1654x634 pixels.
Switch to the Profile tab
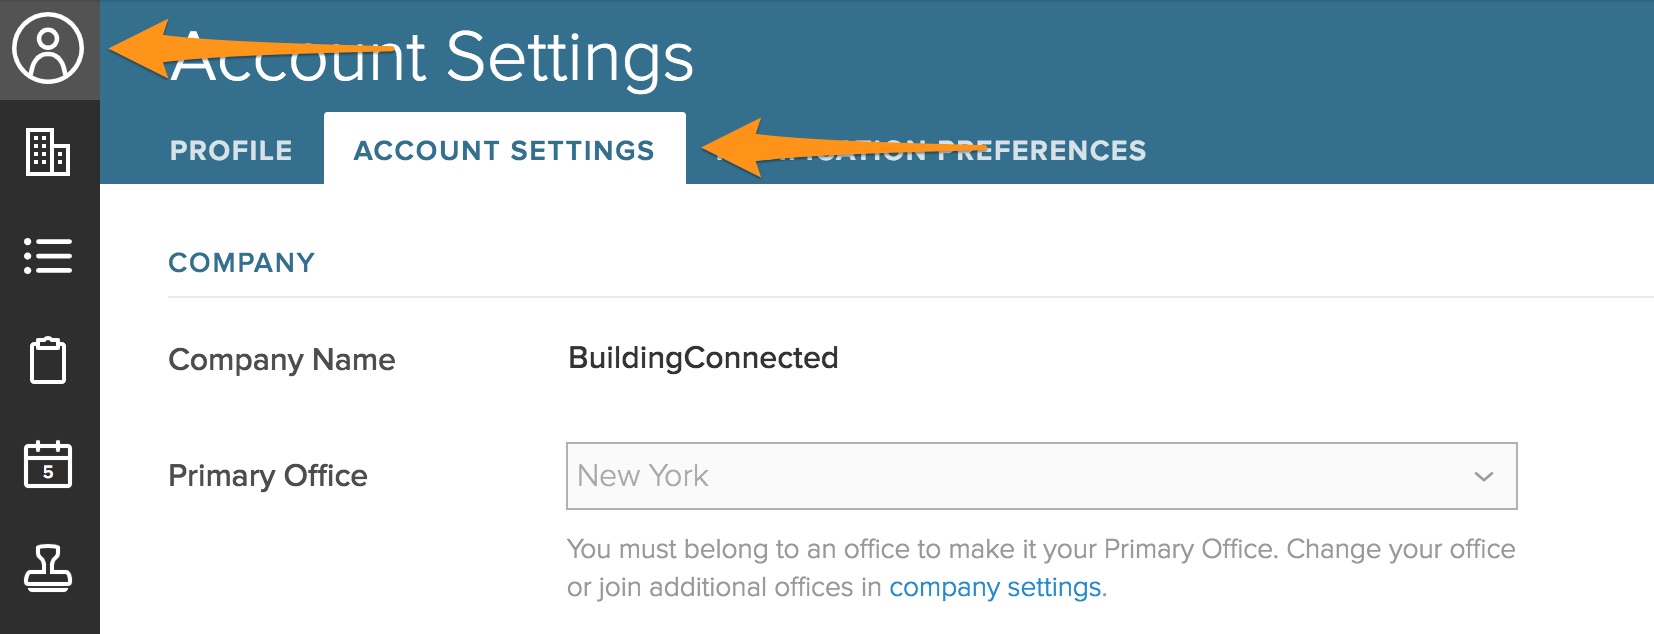tap(231, 150)
